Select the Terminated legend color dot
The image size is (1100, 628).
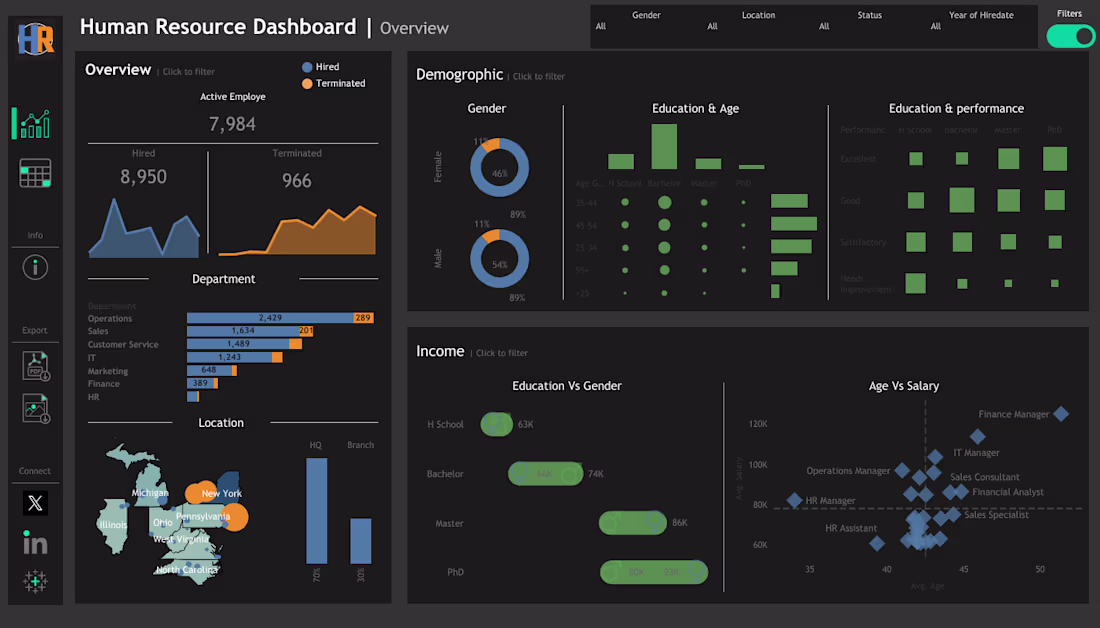coord(307,83)
